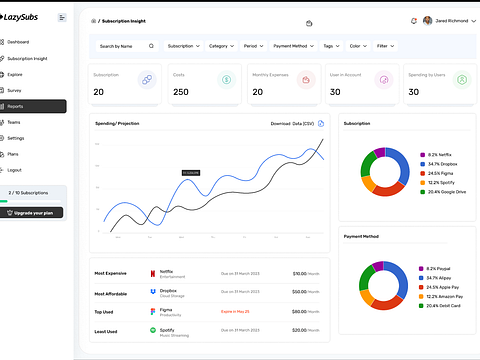
Task: Click the "$10.00" Netflix price
Action: pos(300,274)
